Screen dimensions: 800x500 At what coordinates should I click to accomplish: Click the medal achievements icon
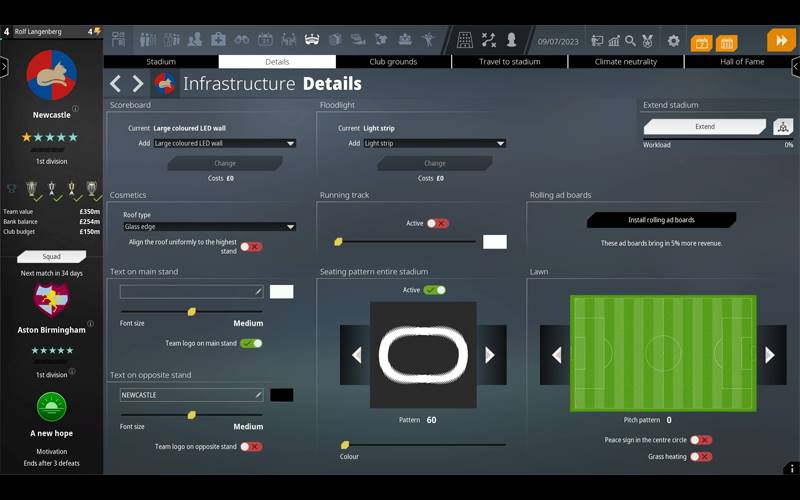tap(647, 41)
